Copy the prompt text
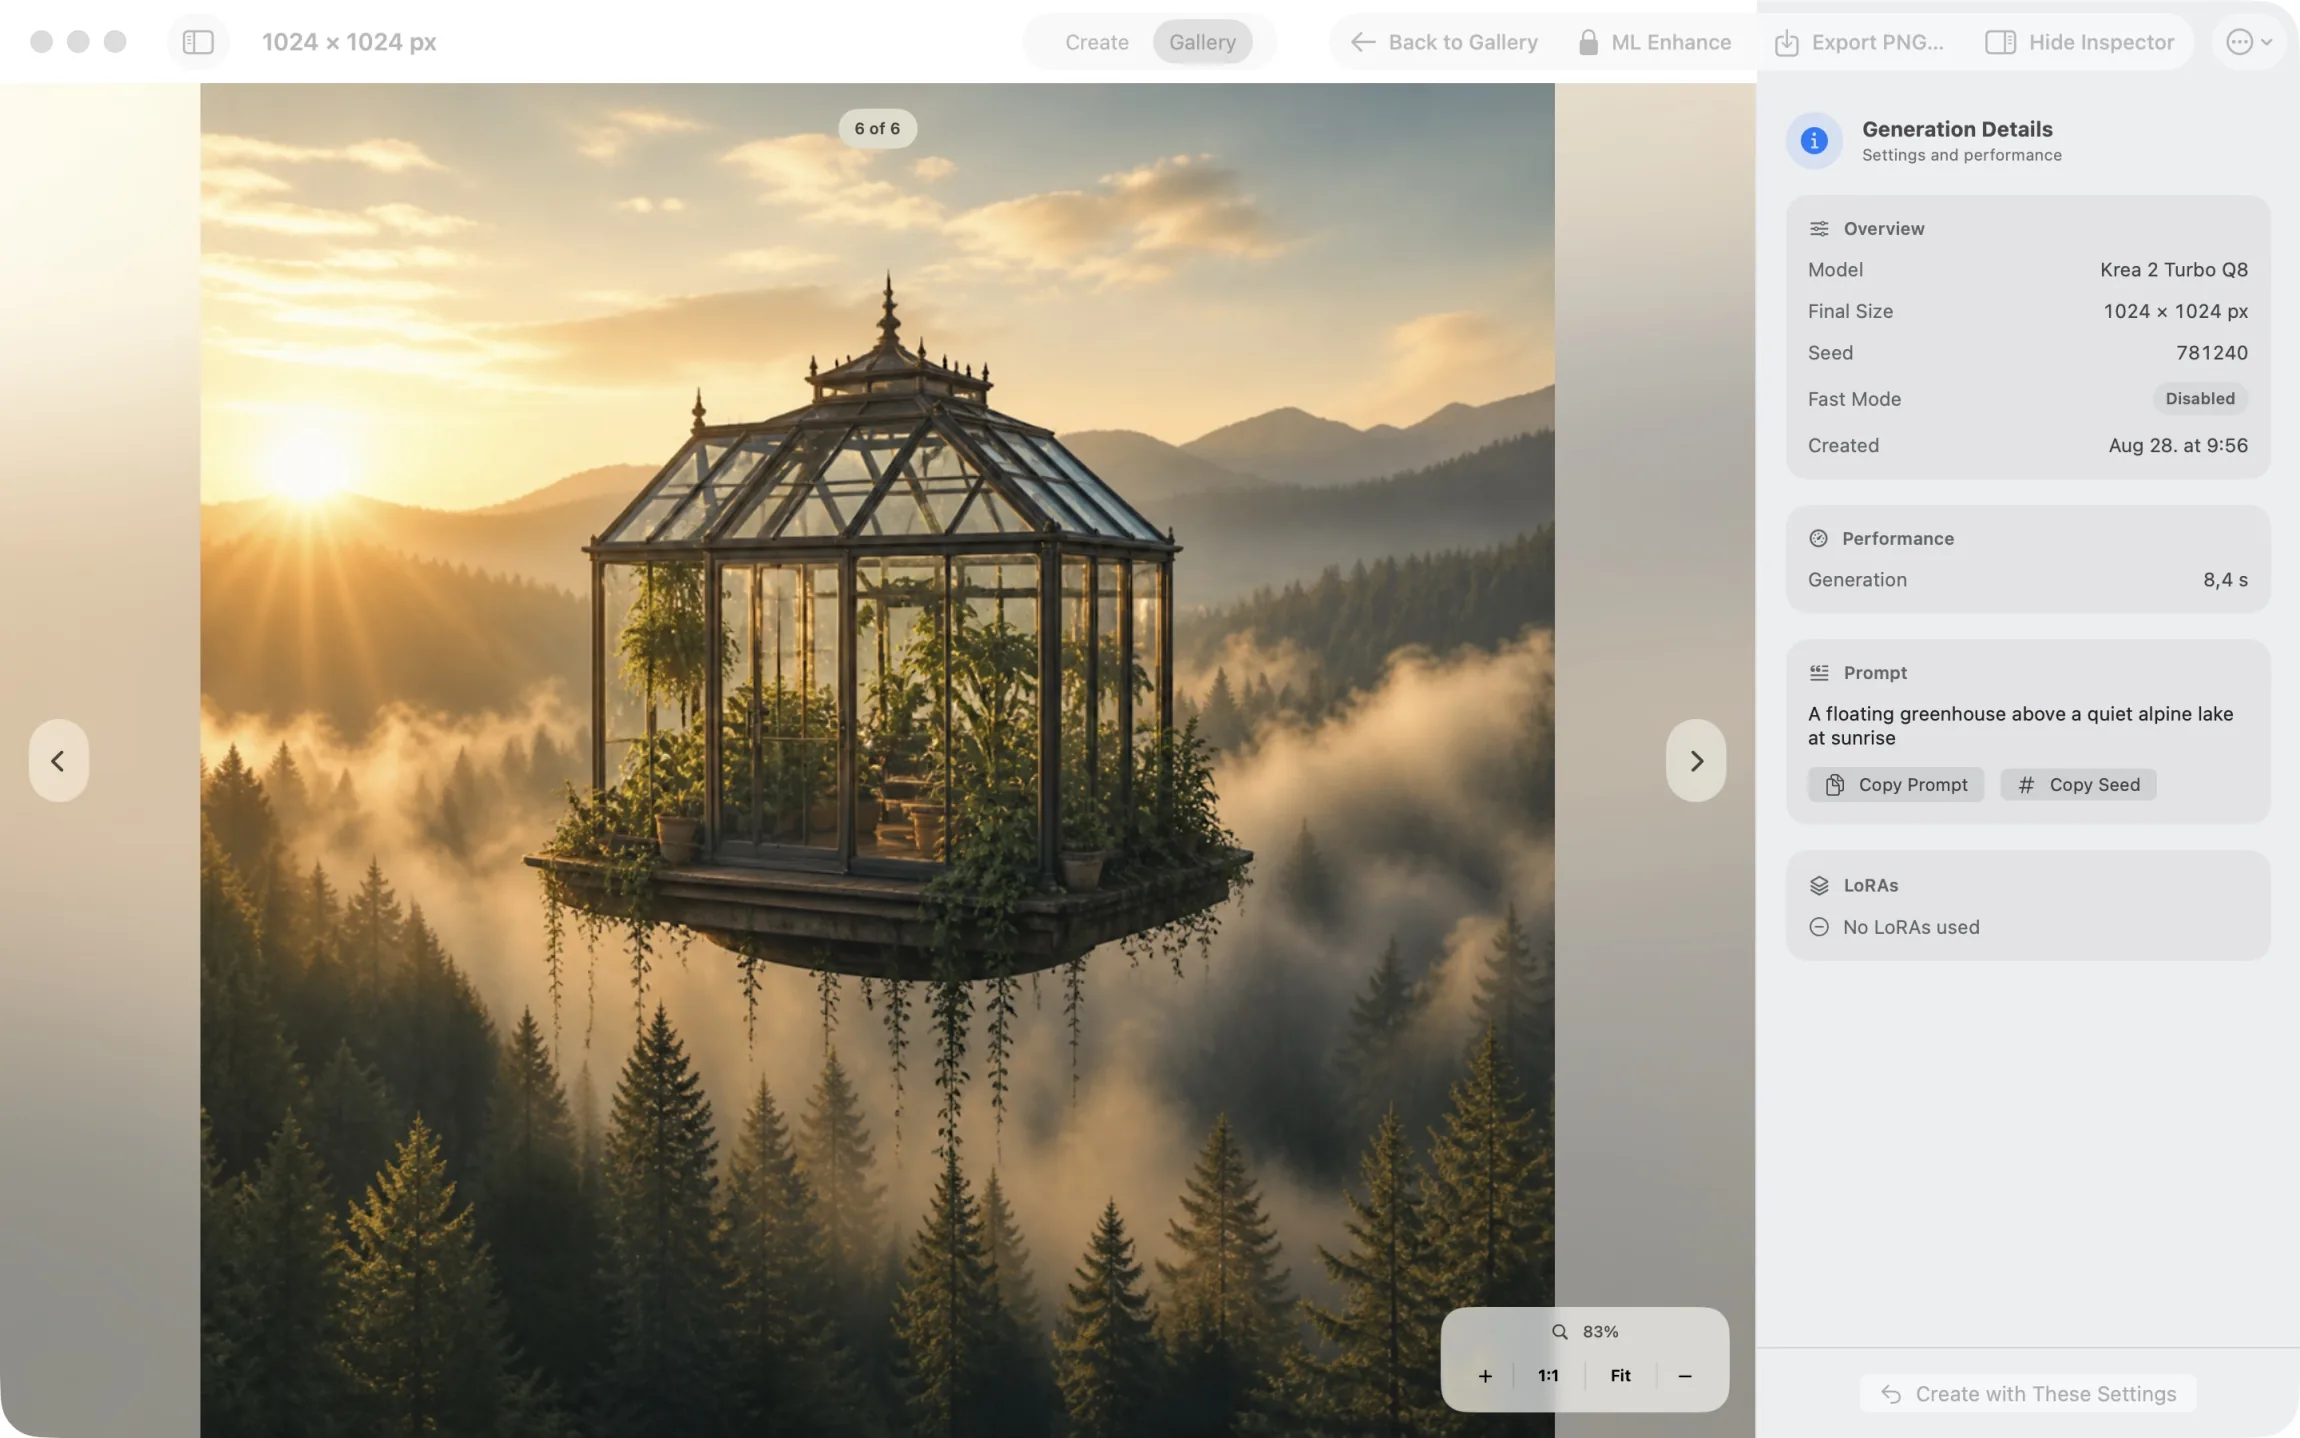 [x=1896, y=785]
